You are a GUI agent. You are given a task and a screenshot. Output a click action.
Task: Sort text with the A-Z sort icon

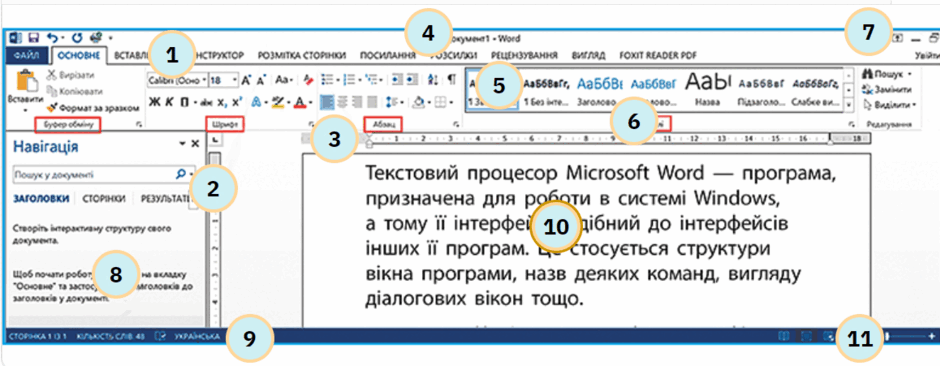[x=434, y=80]
